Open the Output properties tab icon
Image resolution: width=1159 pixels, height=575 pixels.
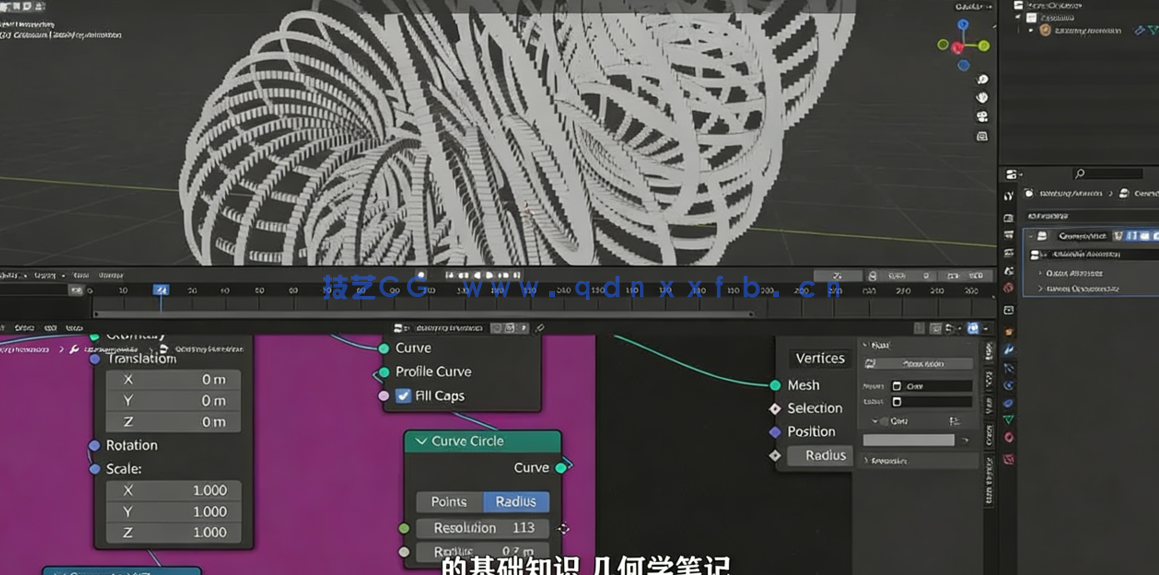tap(1009, 235)
